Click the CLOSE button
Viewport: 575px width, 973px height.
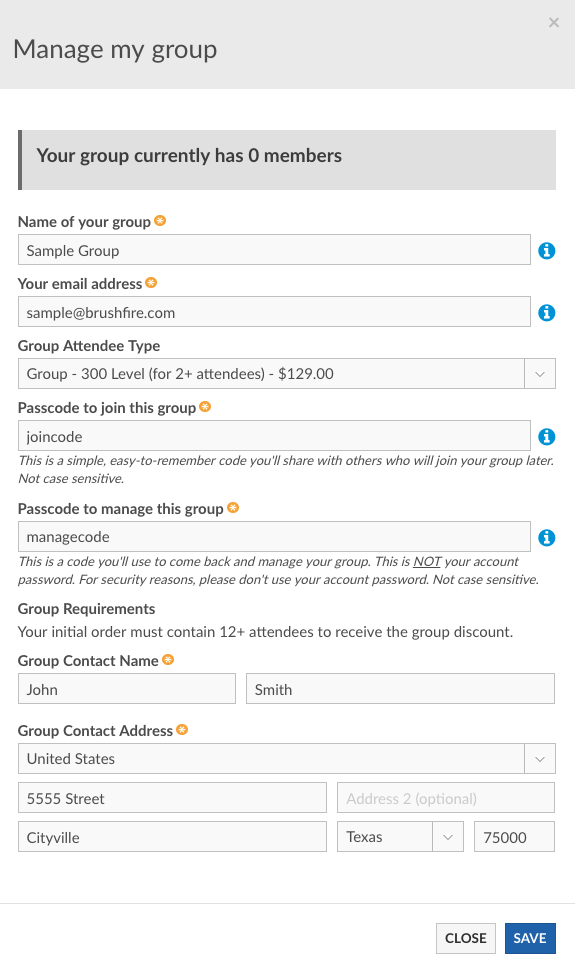click(x=465, y=938)
